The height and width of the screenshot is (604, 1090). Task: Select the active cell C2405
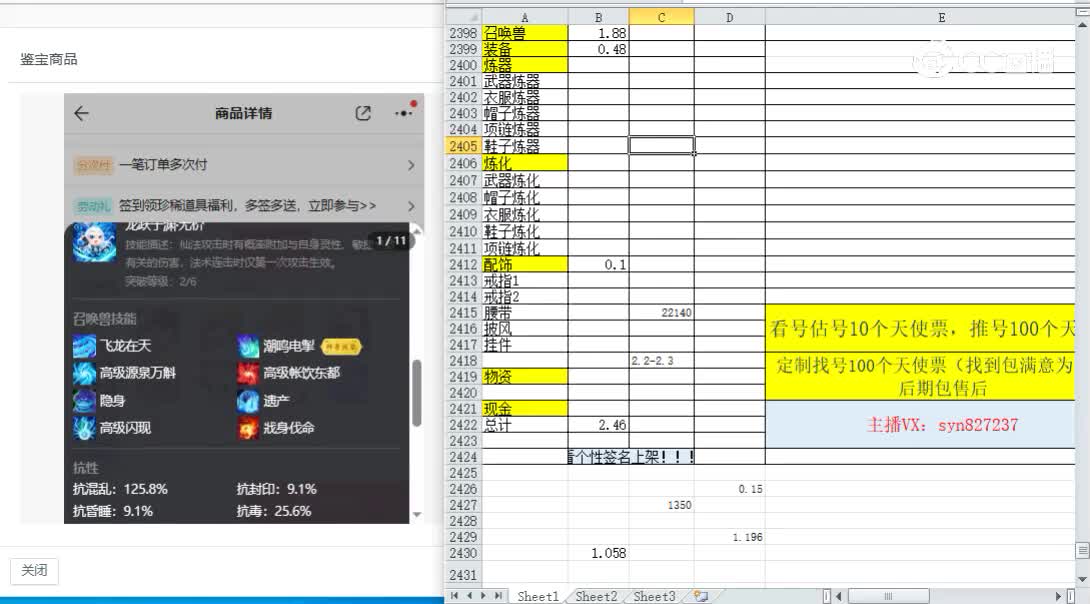[x=661, y=146]
